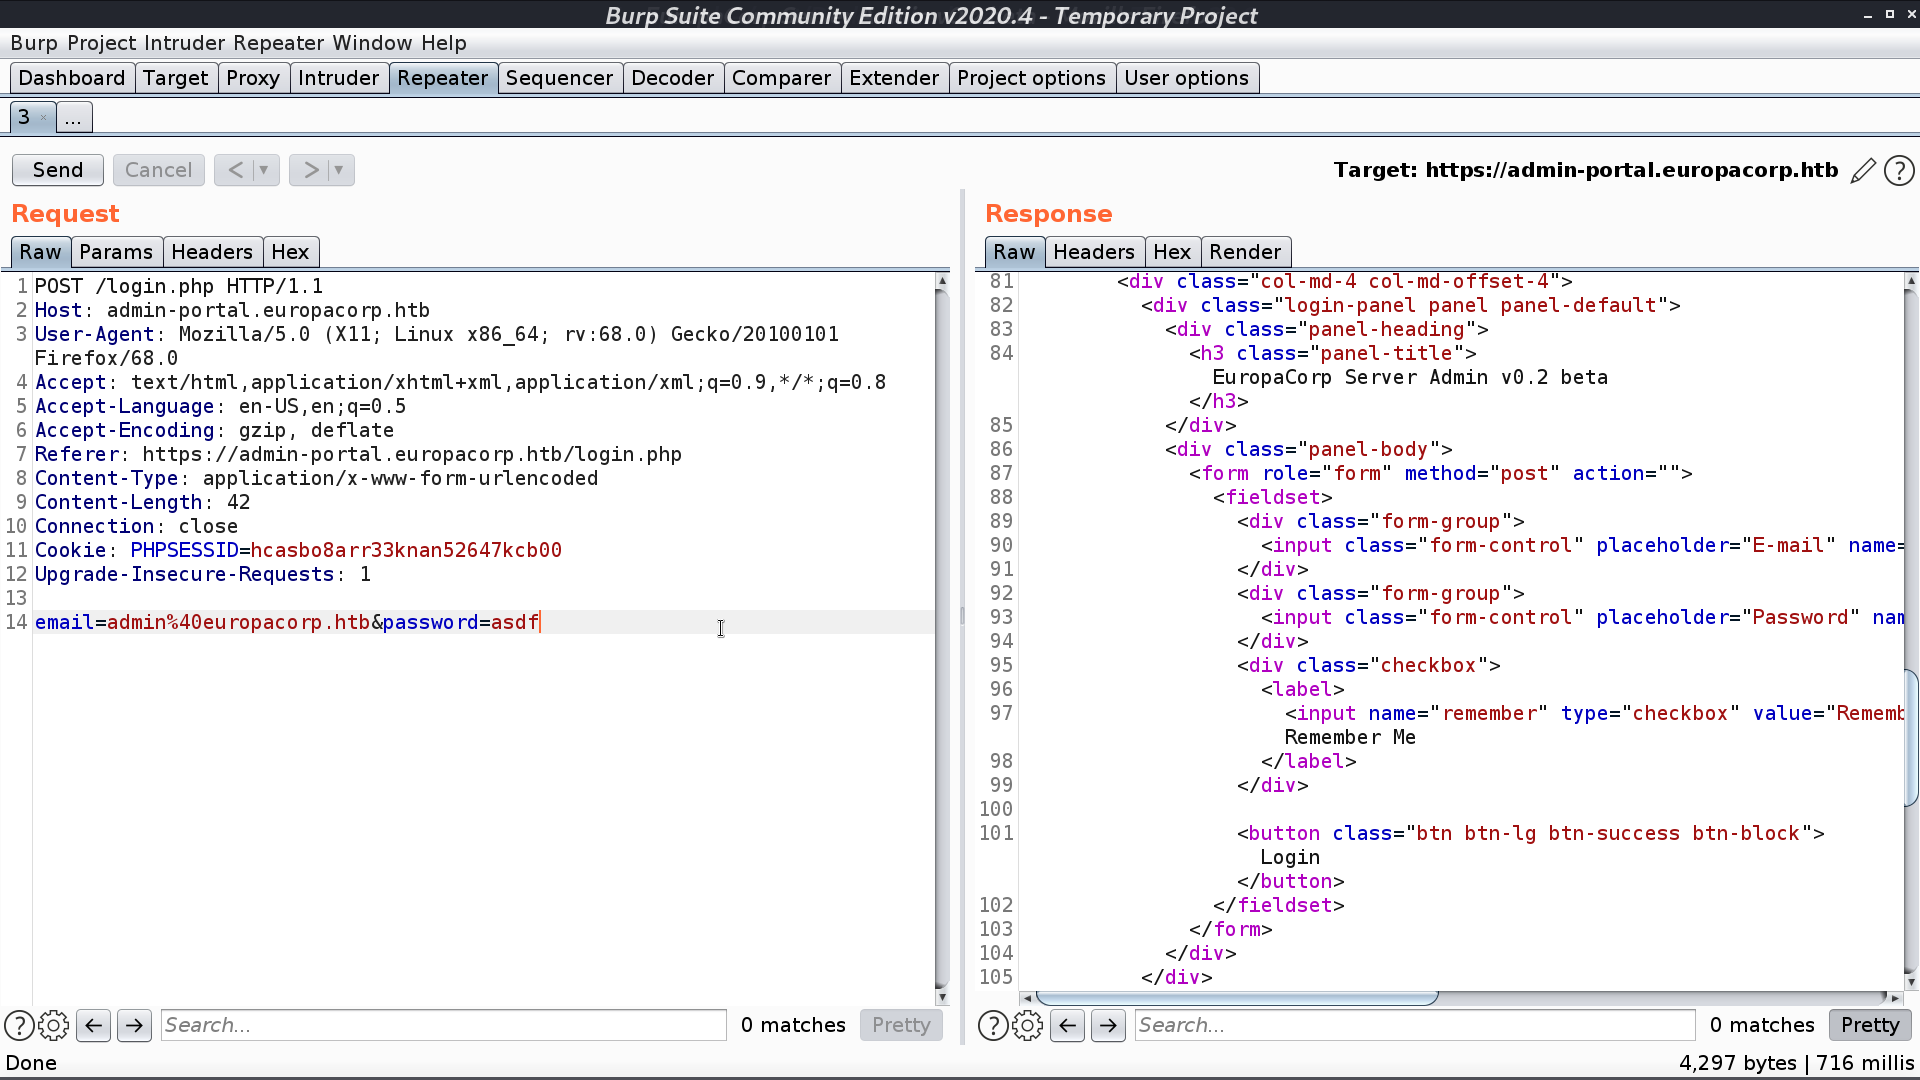Render the response

(x=1245, y=252)
